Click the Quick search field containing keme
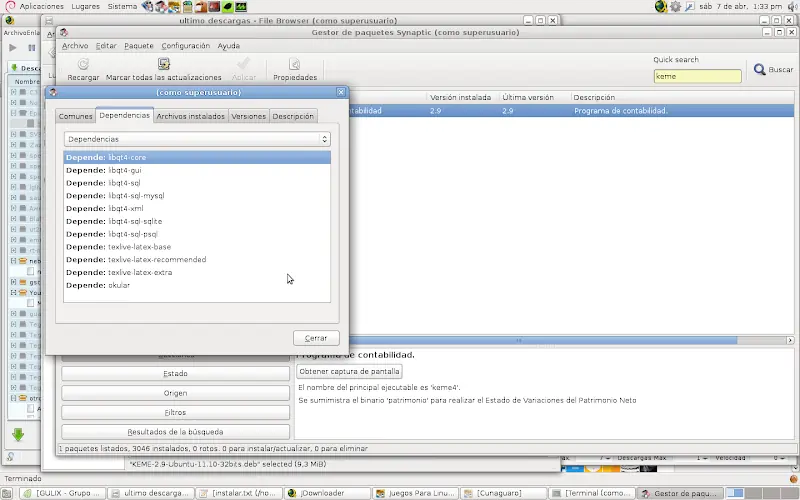This screenshot has height=500, width=800. tap(697, 76)
